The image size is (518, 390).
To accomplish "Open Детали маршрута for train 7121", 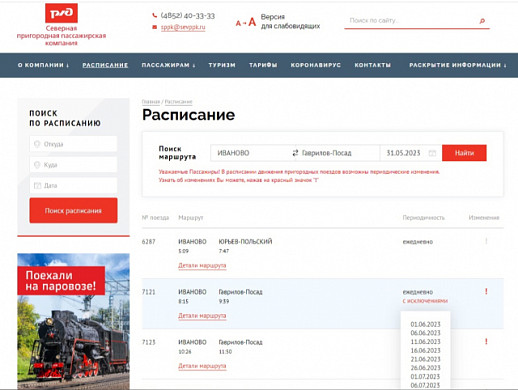I will pyautogui.click(x=202, y=315).
